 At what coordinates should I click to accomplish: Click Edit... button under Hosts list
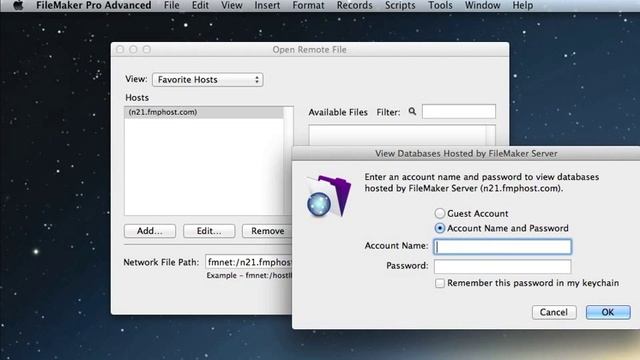coord(209,231)
